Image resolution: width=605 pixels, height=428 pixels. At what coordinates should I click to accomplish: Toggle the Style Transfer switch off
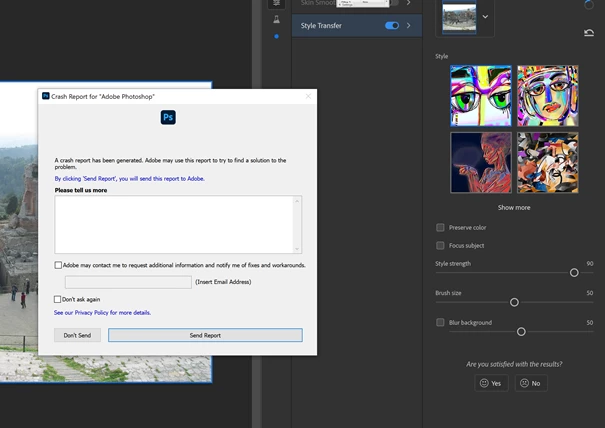(392, 25)
